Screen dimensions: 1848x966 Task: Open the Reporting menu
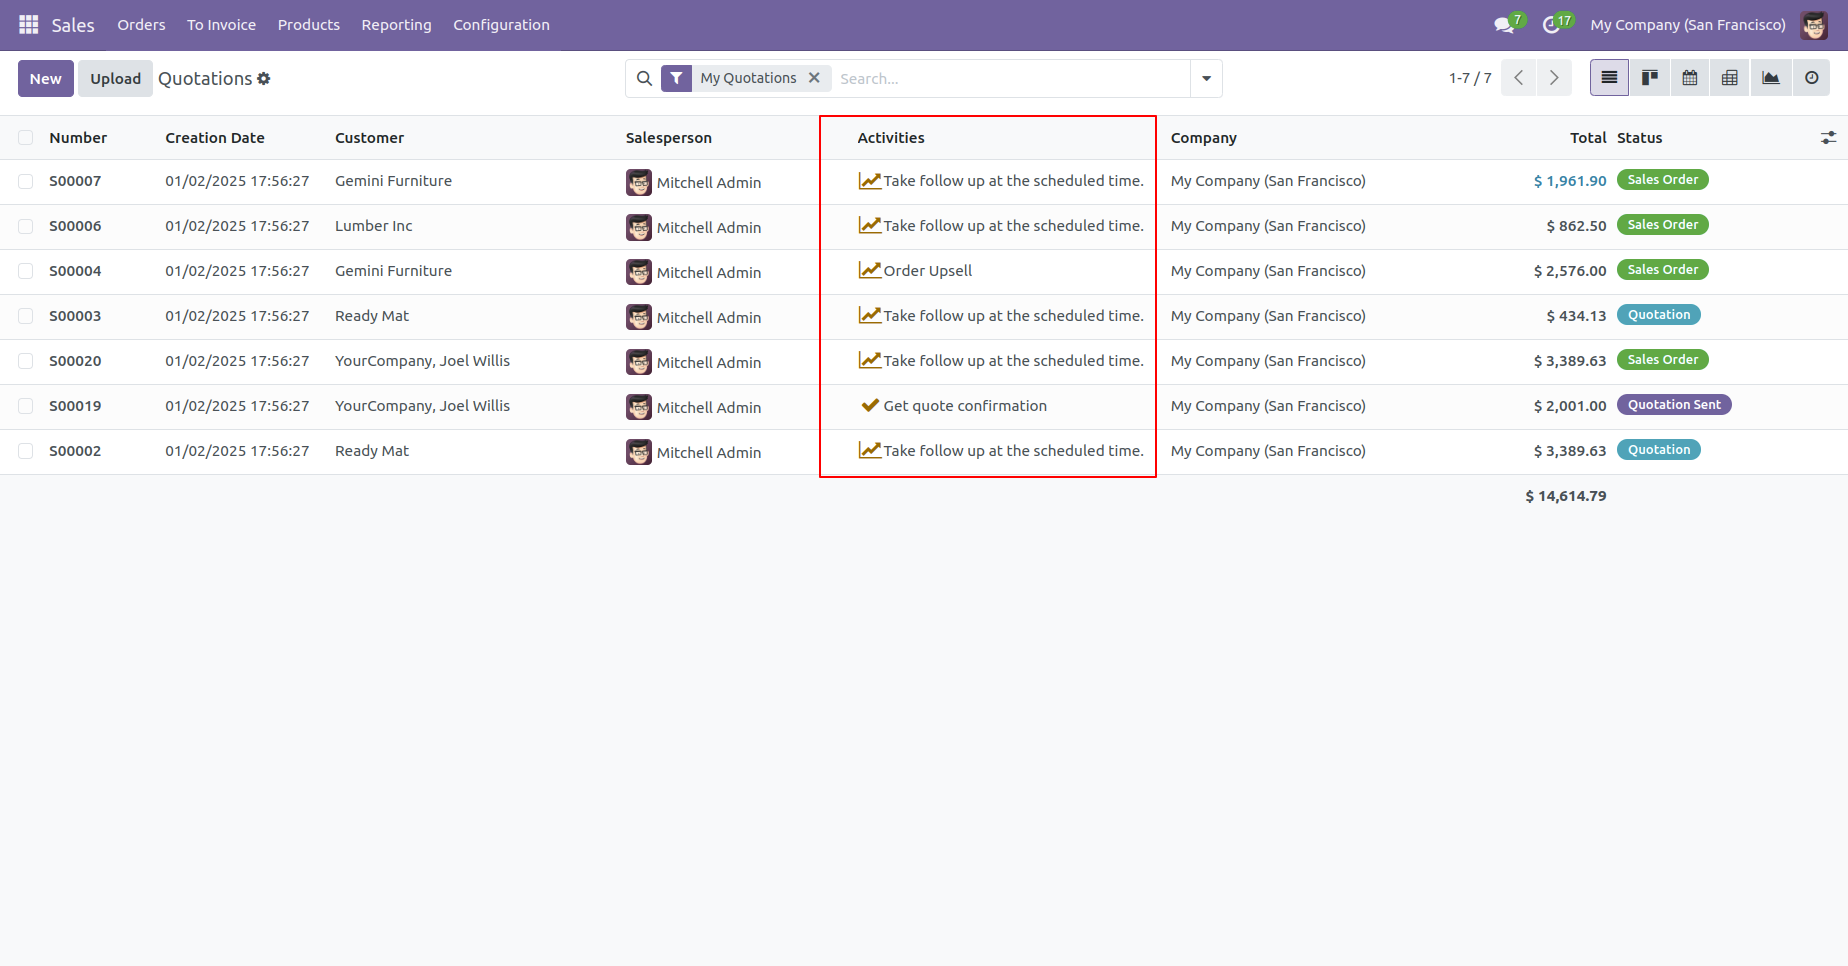pyautogui.click(x=396, y=25)
